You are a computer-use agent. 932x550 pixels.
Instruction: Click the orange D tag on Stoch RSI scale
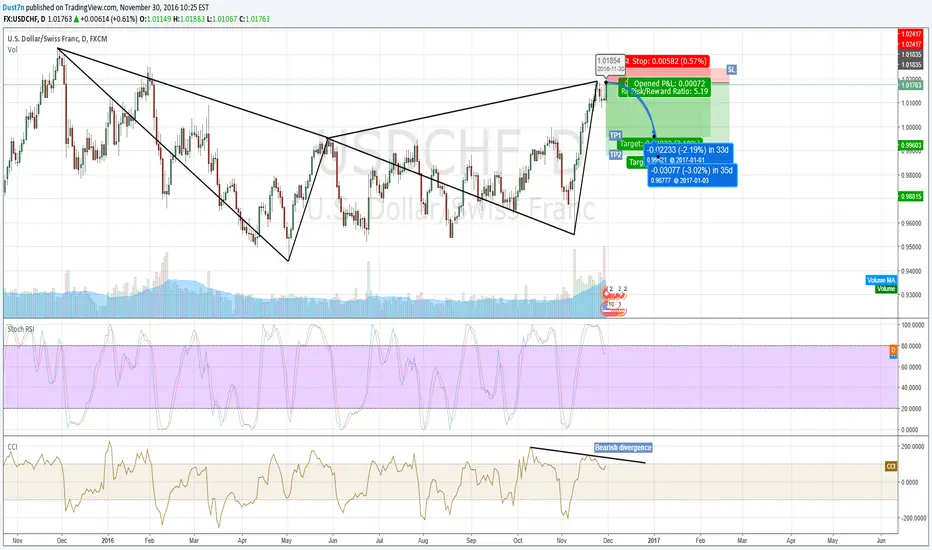point(893,351)
